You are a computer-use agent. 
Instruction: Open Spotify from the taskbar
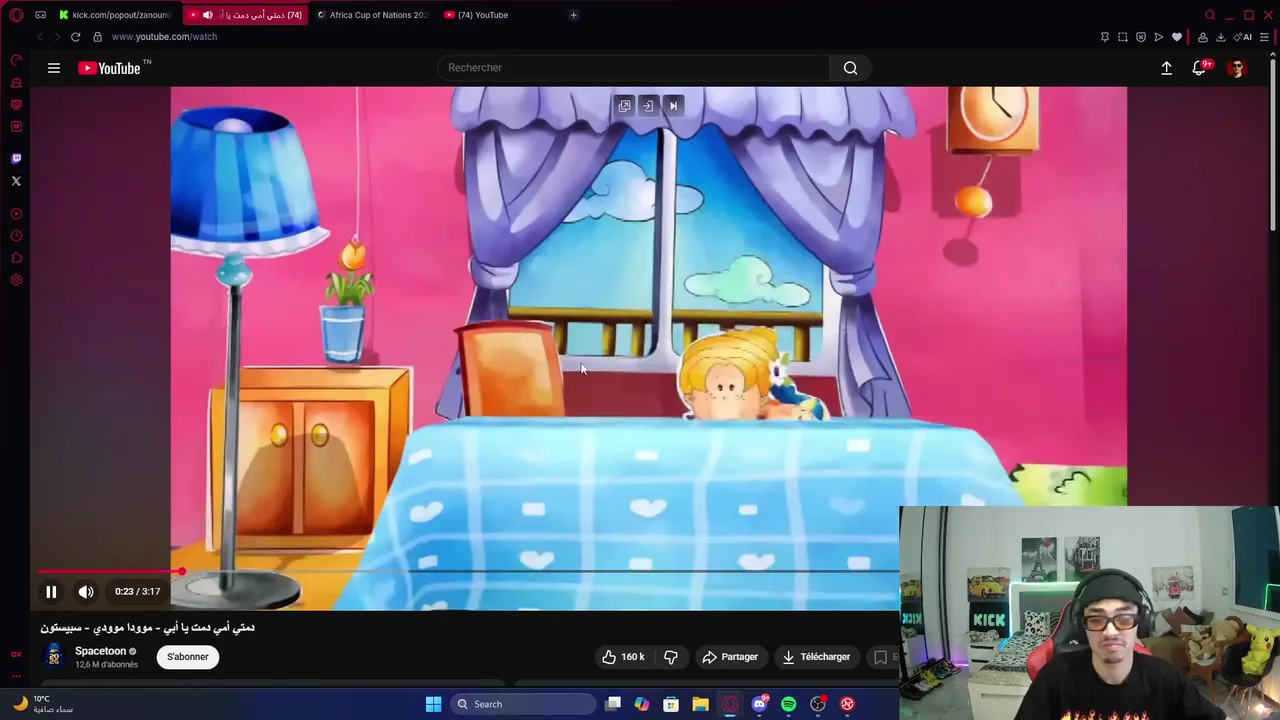click(x=788, y=704)
